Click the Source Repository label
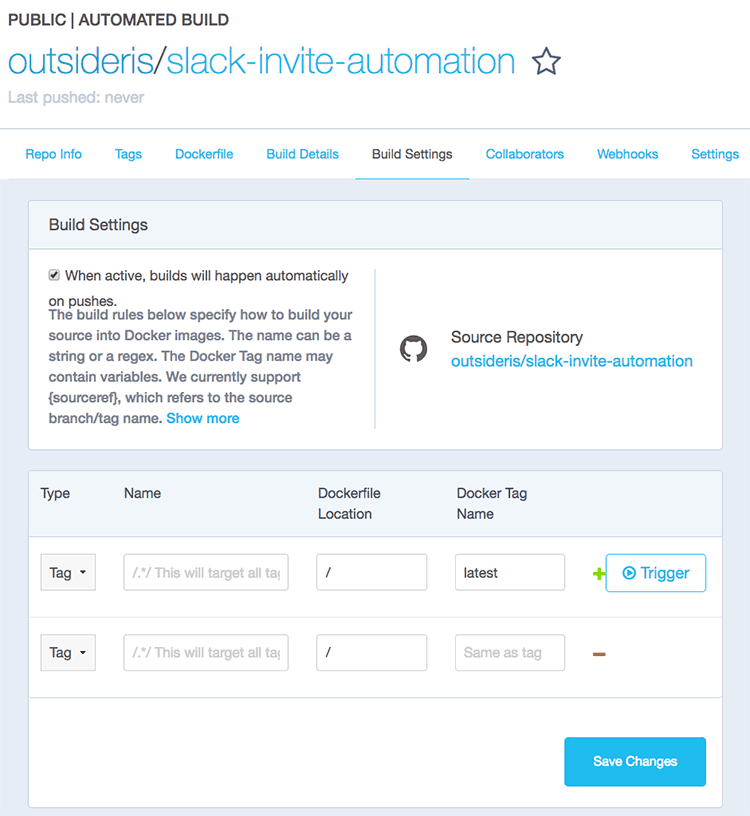The width and height of the screenshot is (750, 816). pos(517,337)
